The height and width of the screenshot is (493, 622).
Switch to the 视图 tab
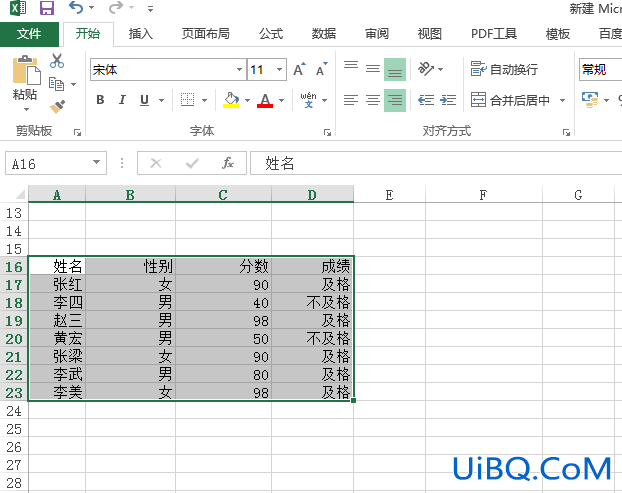pyautogui.click(x=430, y=34)
